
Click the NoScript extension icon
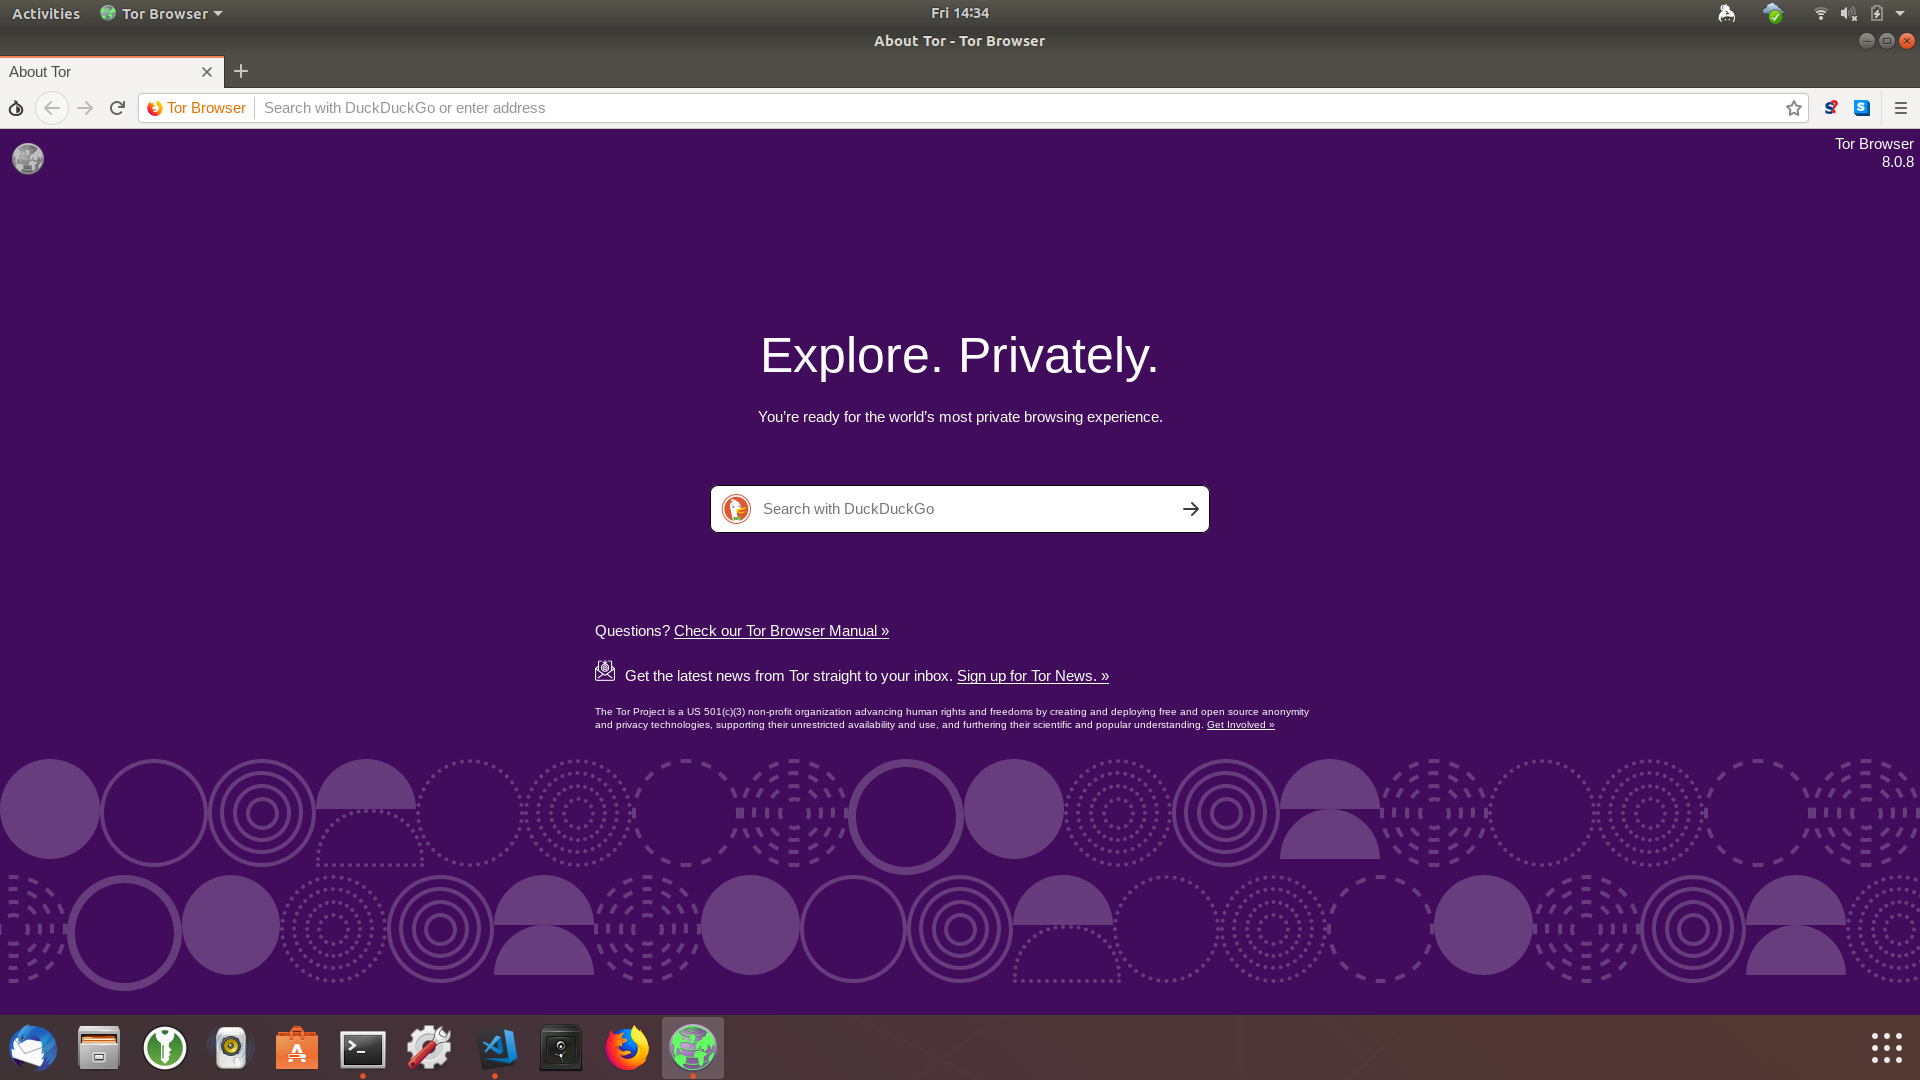pos(1830,108)
